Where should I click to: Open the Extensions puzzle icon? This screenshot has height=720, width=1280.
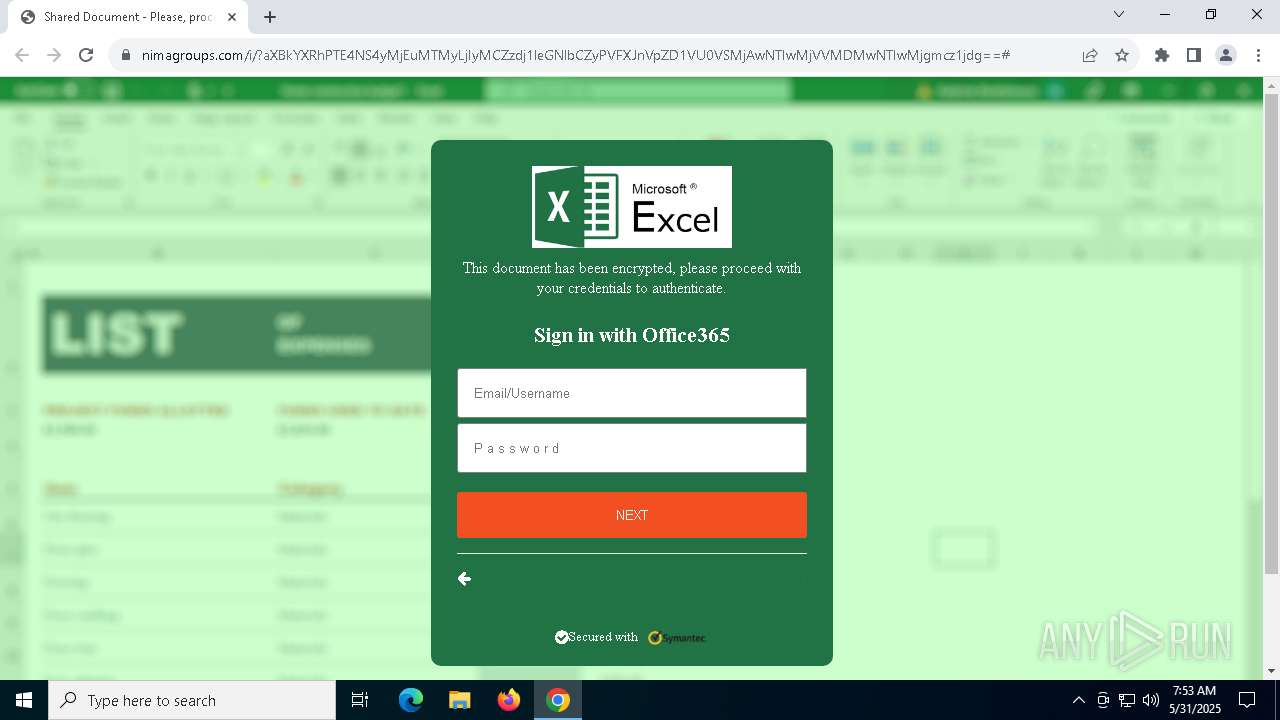point(1162,55)
